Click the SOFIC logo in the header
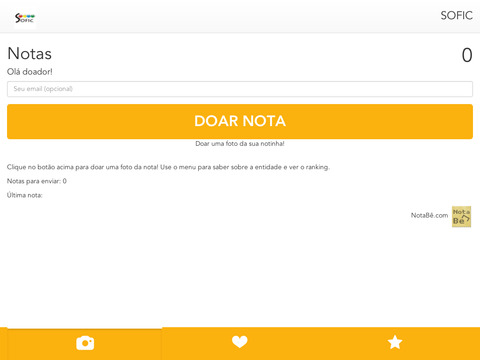 coord(25,18)
